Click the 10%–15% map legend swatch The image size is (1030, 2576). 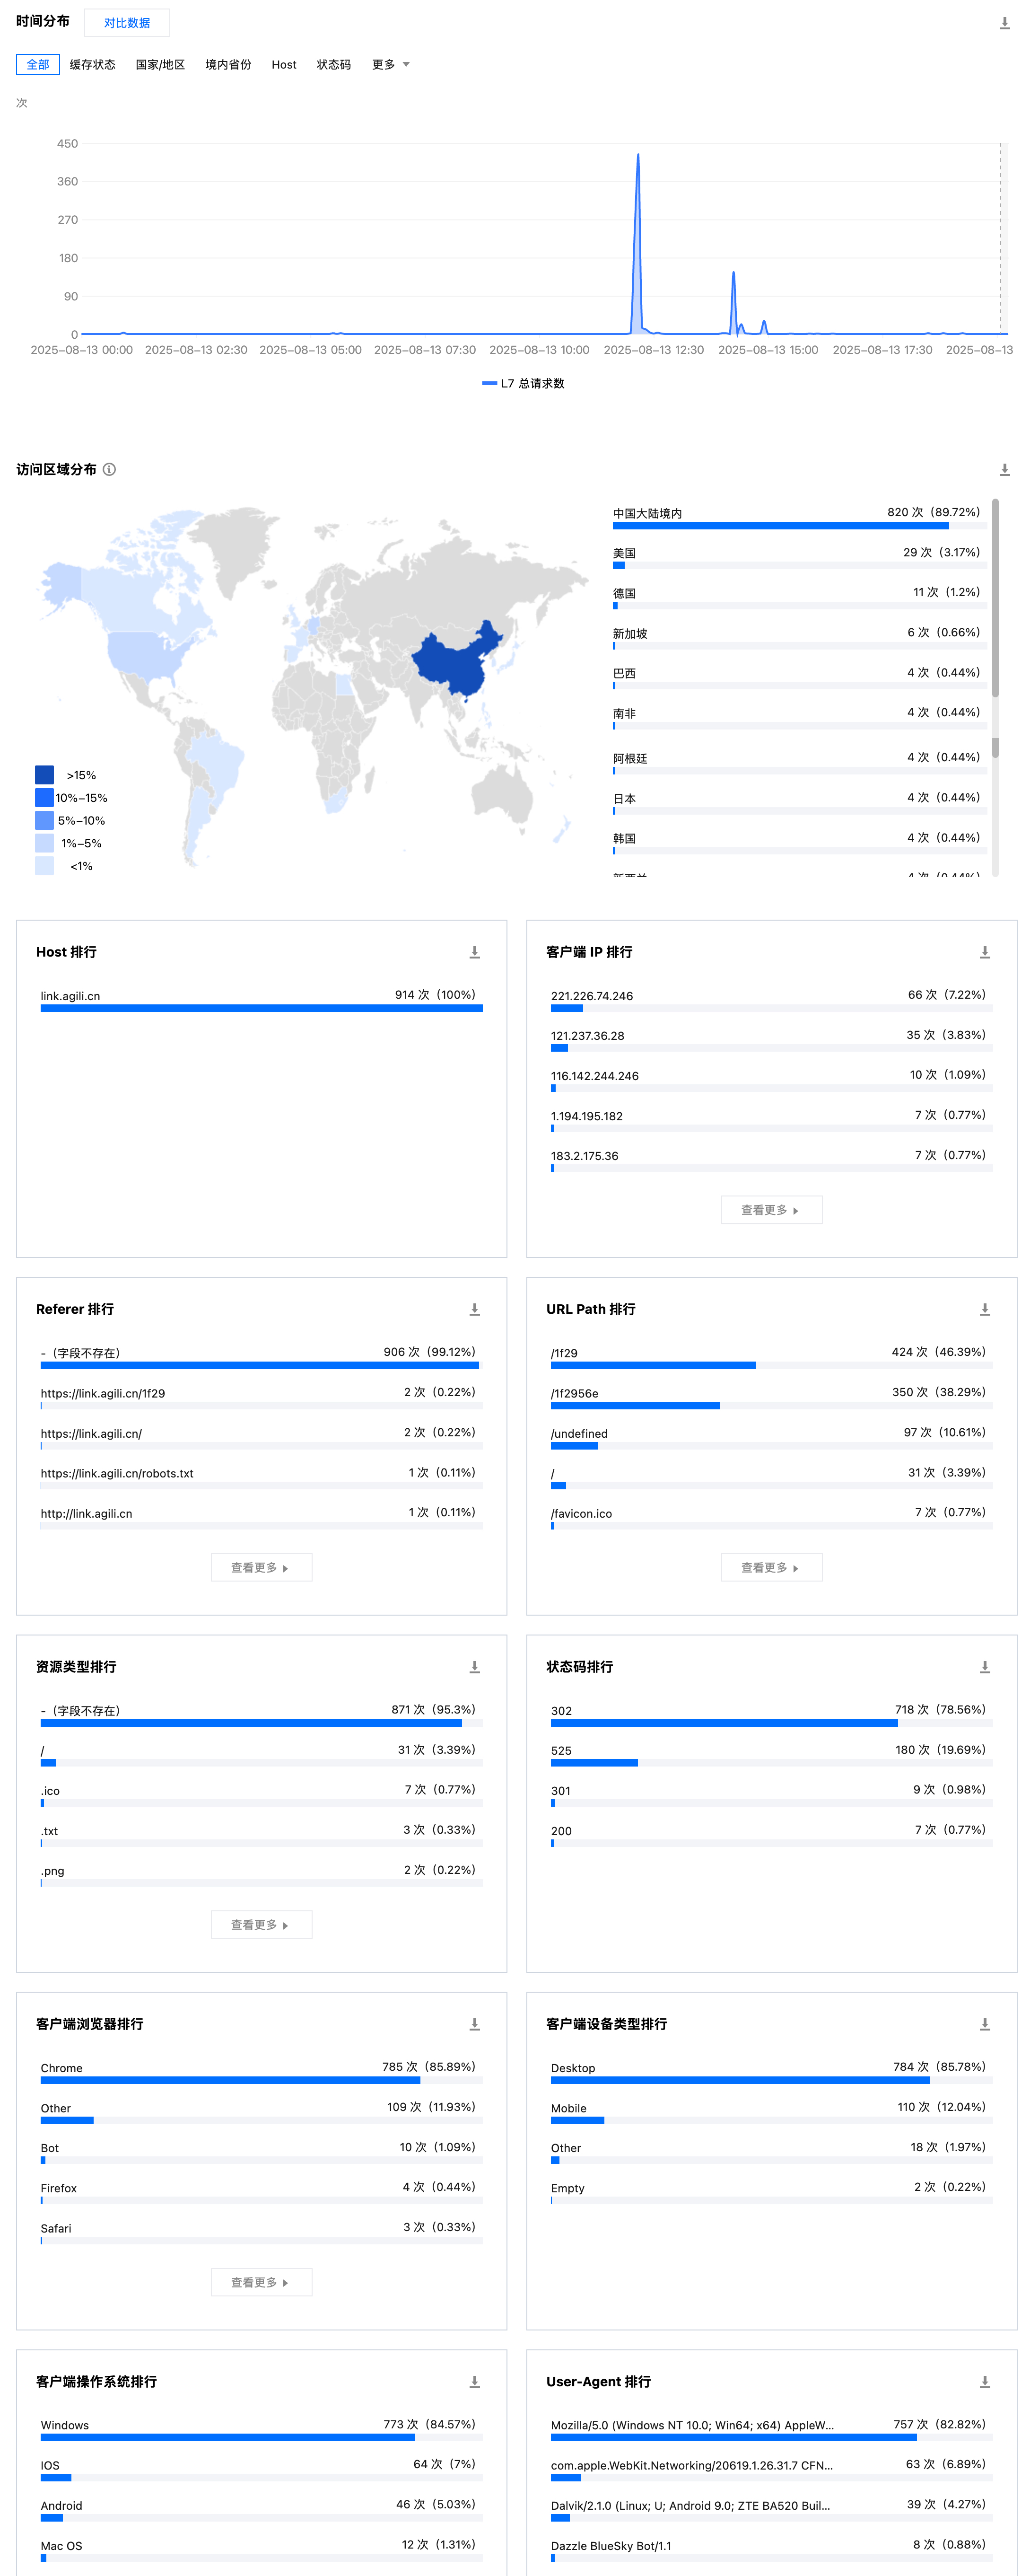click(x=44, y=797)
